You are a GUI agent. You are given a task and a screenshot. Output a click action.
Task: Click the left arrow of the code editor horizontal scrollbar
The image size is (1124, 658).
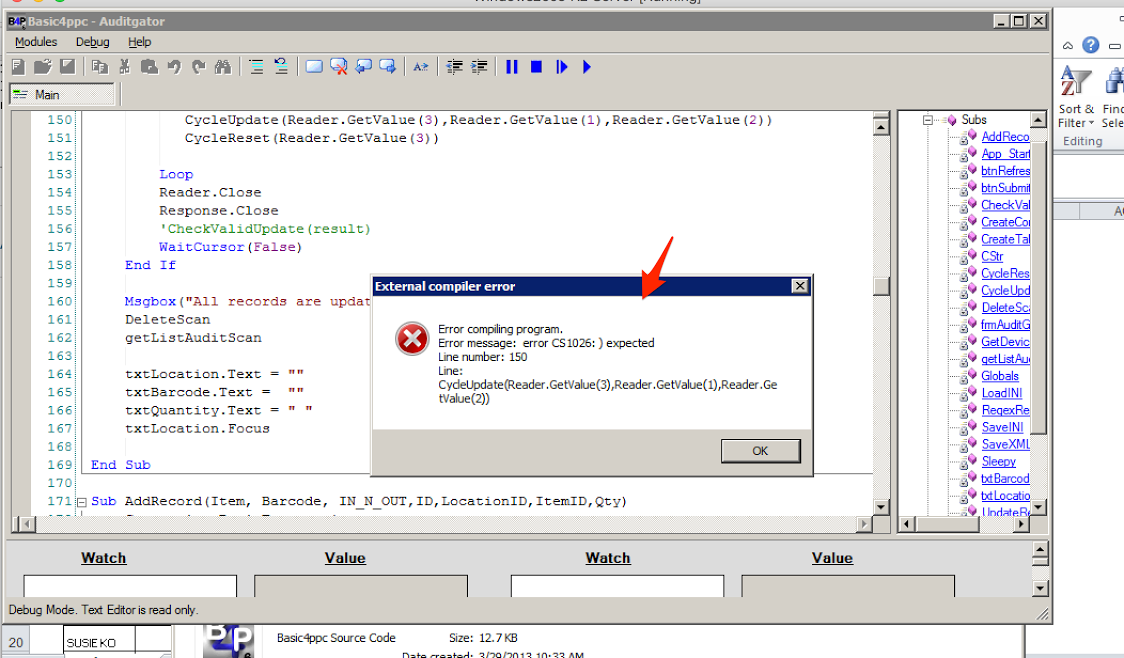[26, 524]
